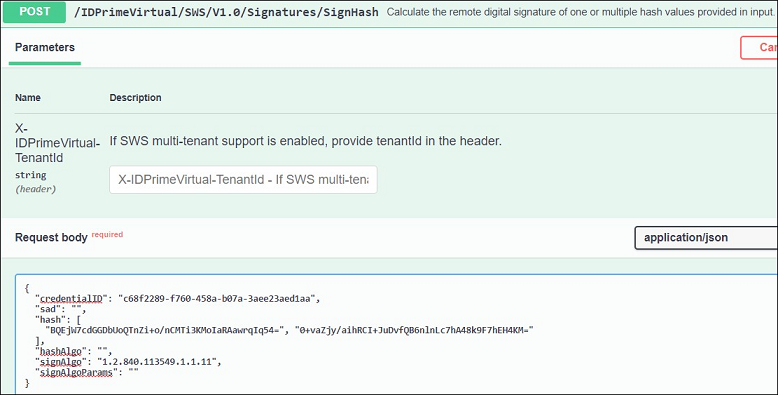Open the application/json content type dropdown
The width and height of the screenshot is (778, 395).
(x=706, y=238)
